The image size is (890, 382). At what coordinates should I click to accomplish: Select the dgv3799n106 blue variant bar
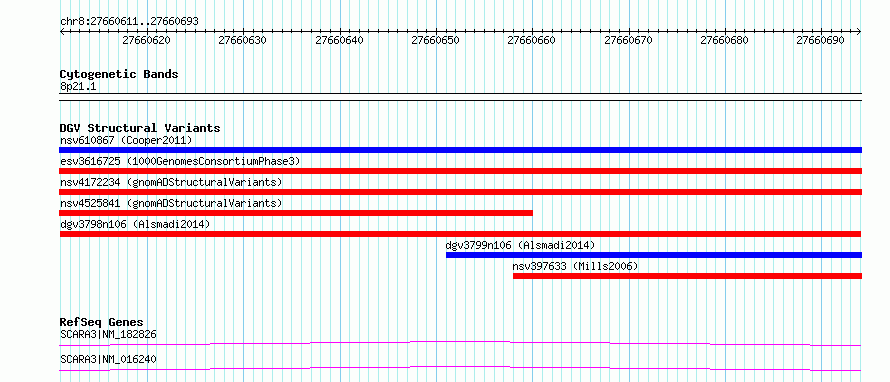point(654,255)
